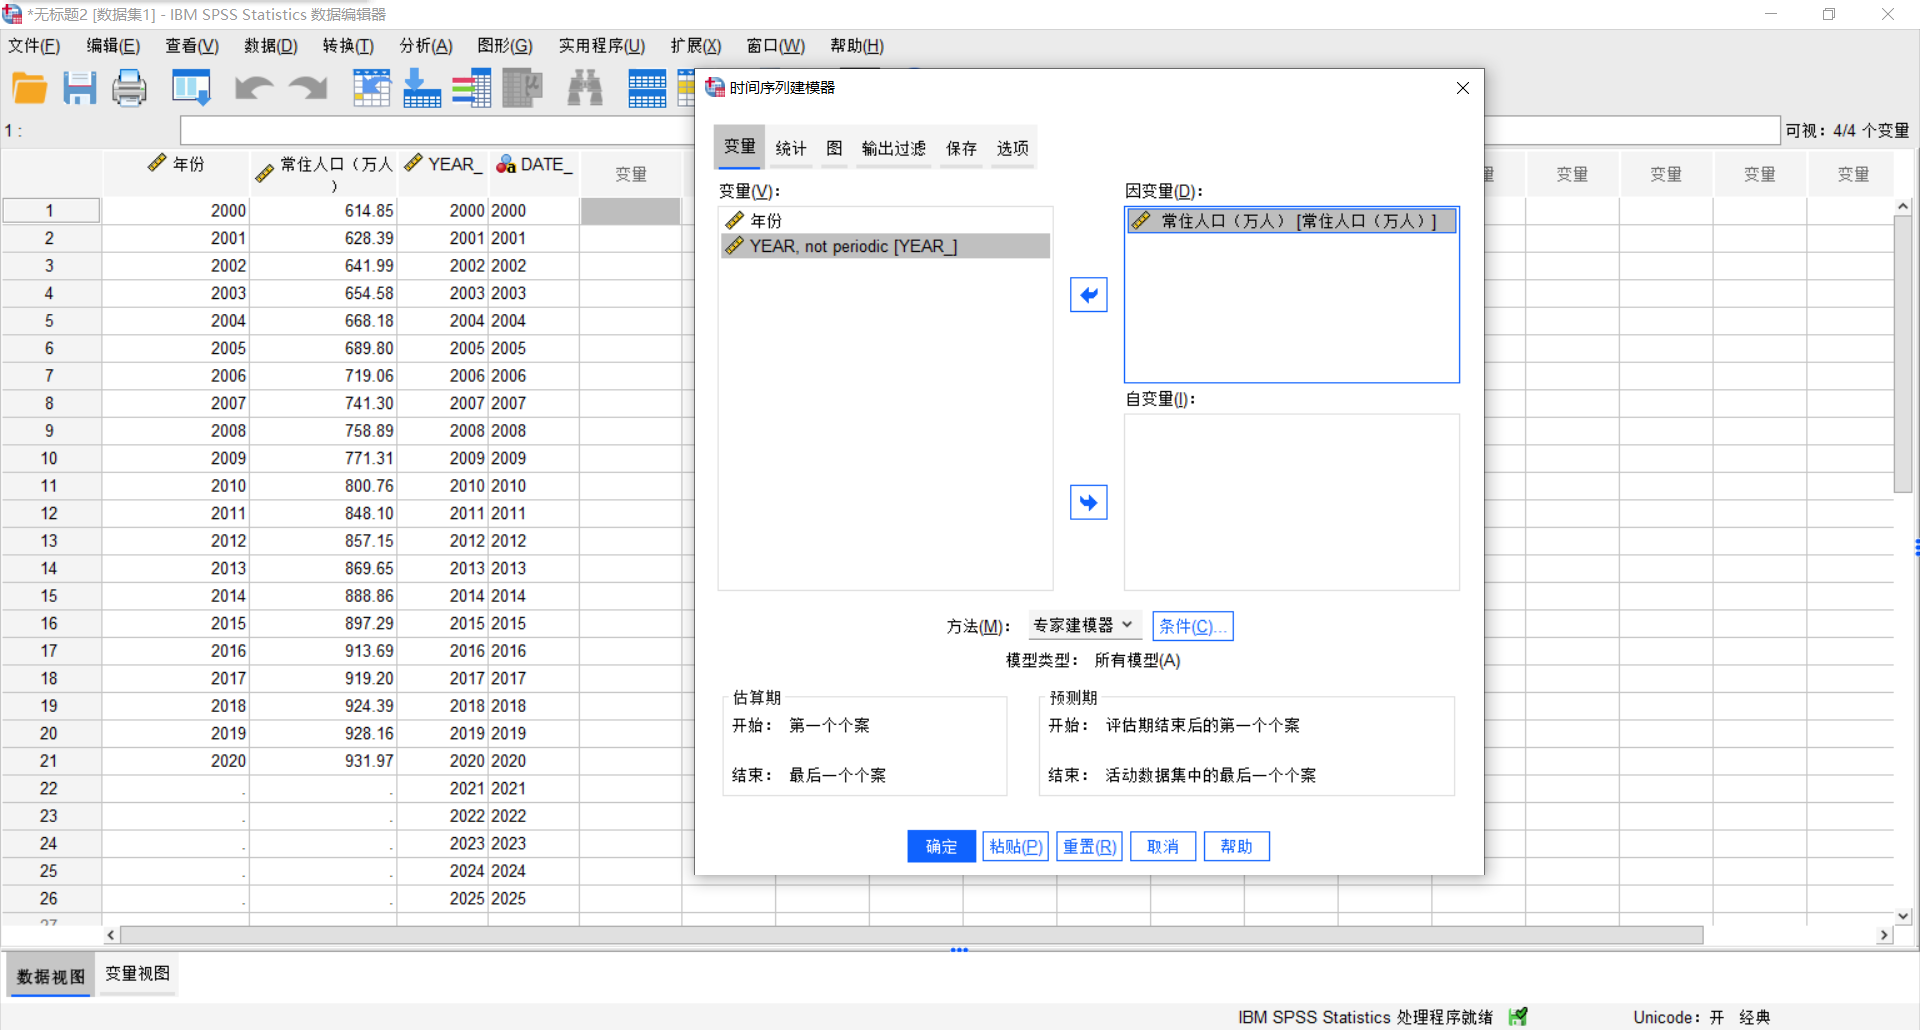Switch to the 统计 tab in dialog
The height and width of the screenshot is (1030, 1920).
pos(791,148)
